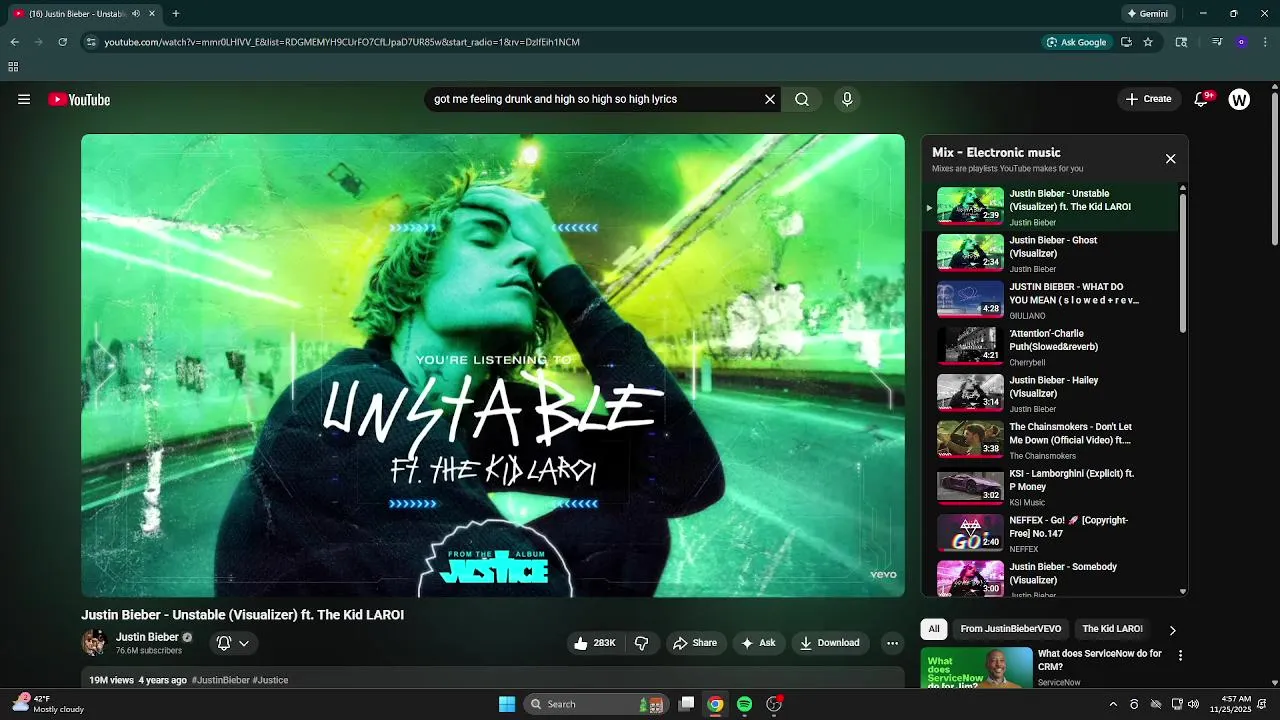Play JUSTIN BIEBER - WHAT DO YOU MEAN

[1050, 300]
